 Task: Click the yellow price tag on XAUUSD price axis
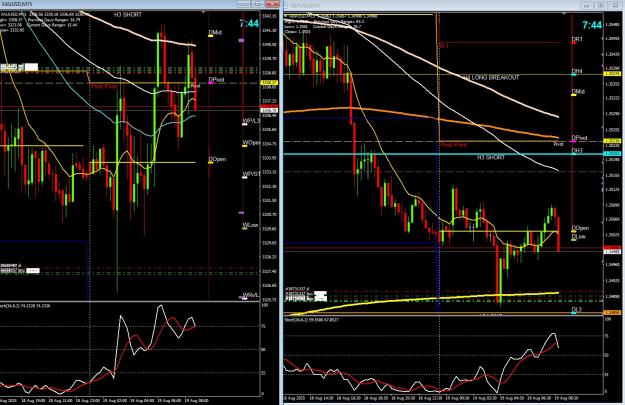(x=269, y=83)
